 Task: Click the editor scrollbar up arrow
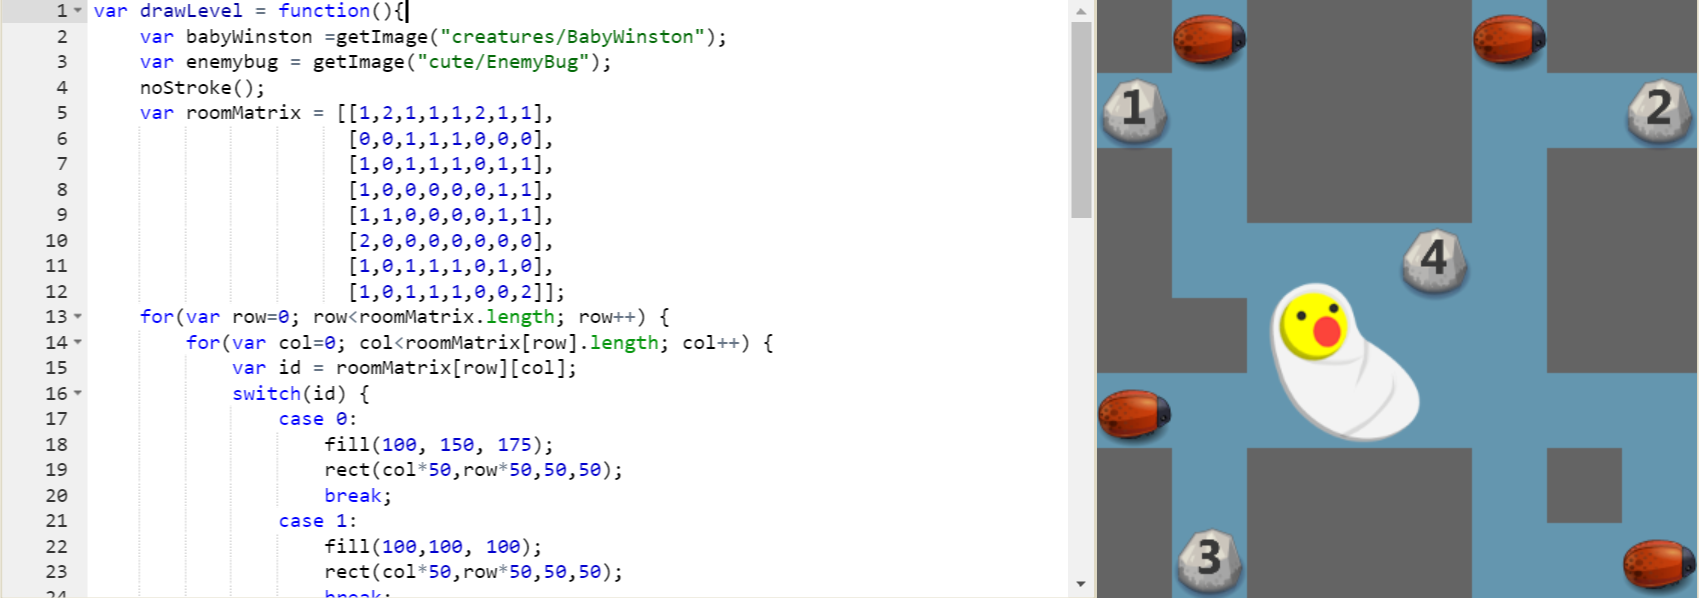click(1081, 11)
